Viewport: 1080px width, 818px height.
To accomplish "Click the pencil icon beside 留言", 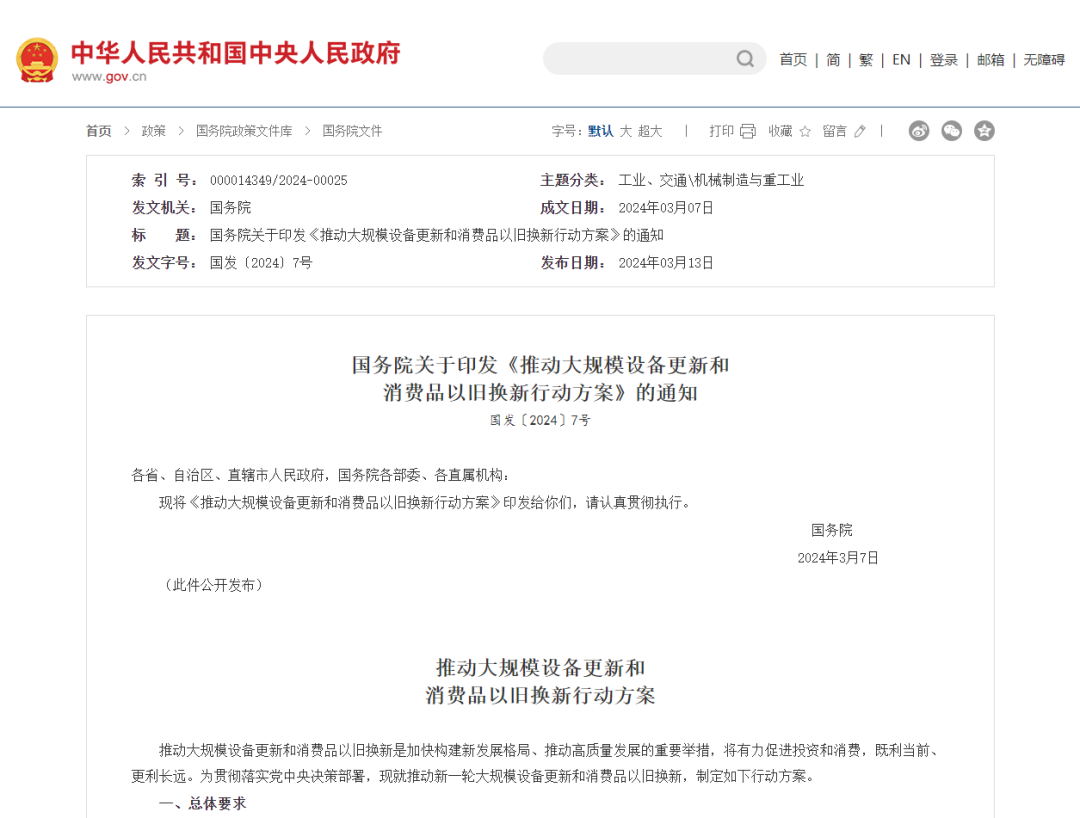I will tap(860, 131).
